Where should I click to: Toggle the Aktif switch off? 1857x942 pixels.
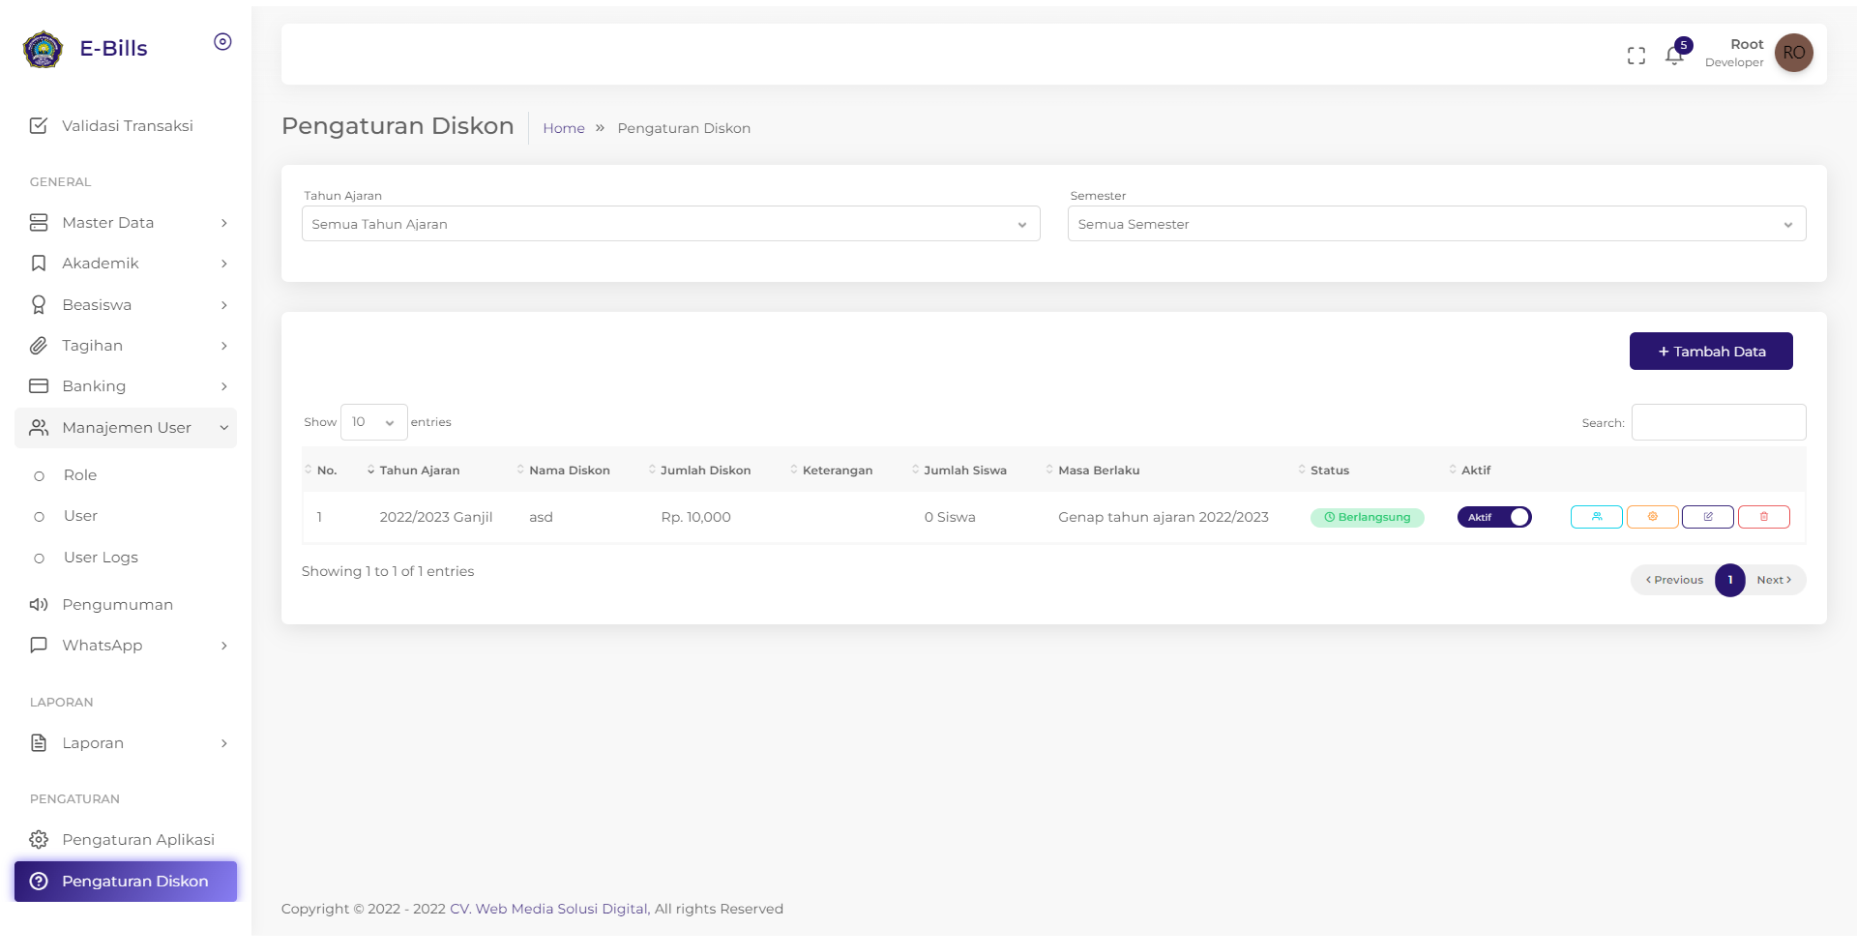click(1494, 517)
